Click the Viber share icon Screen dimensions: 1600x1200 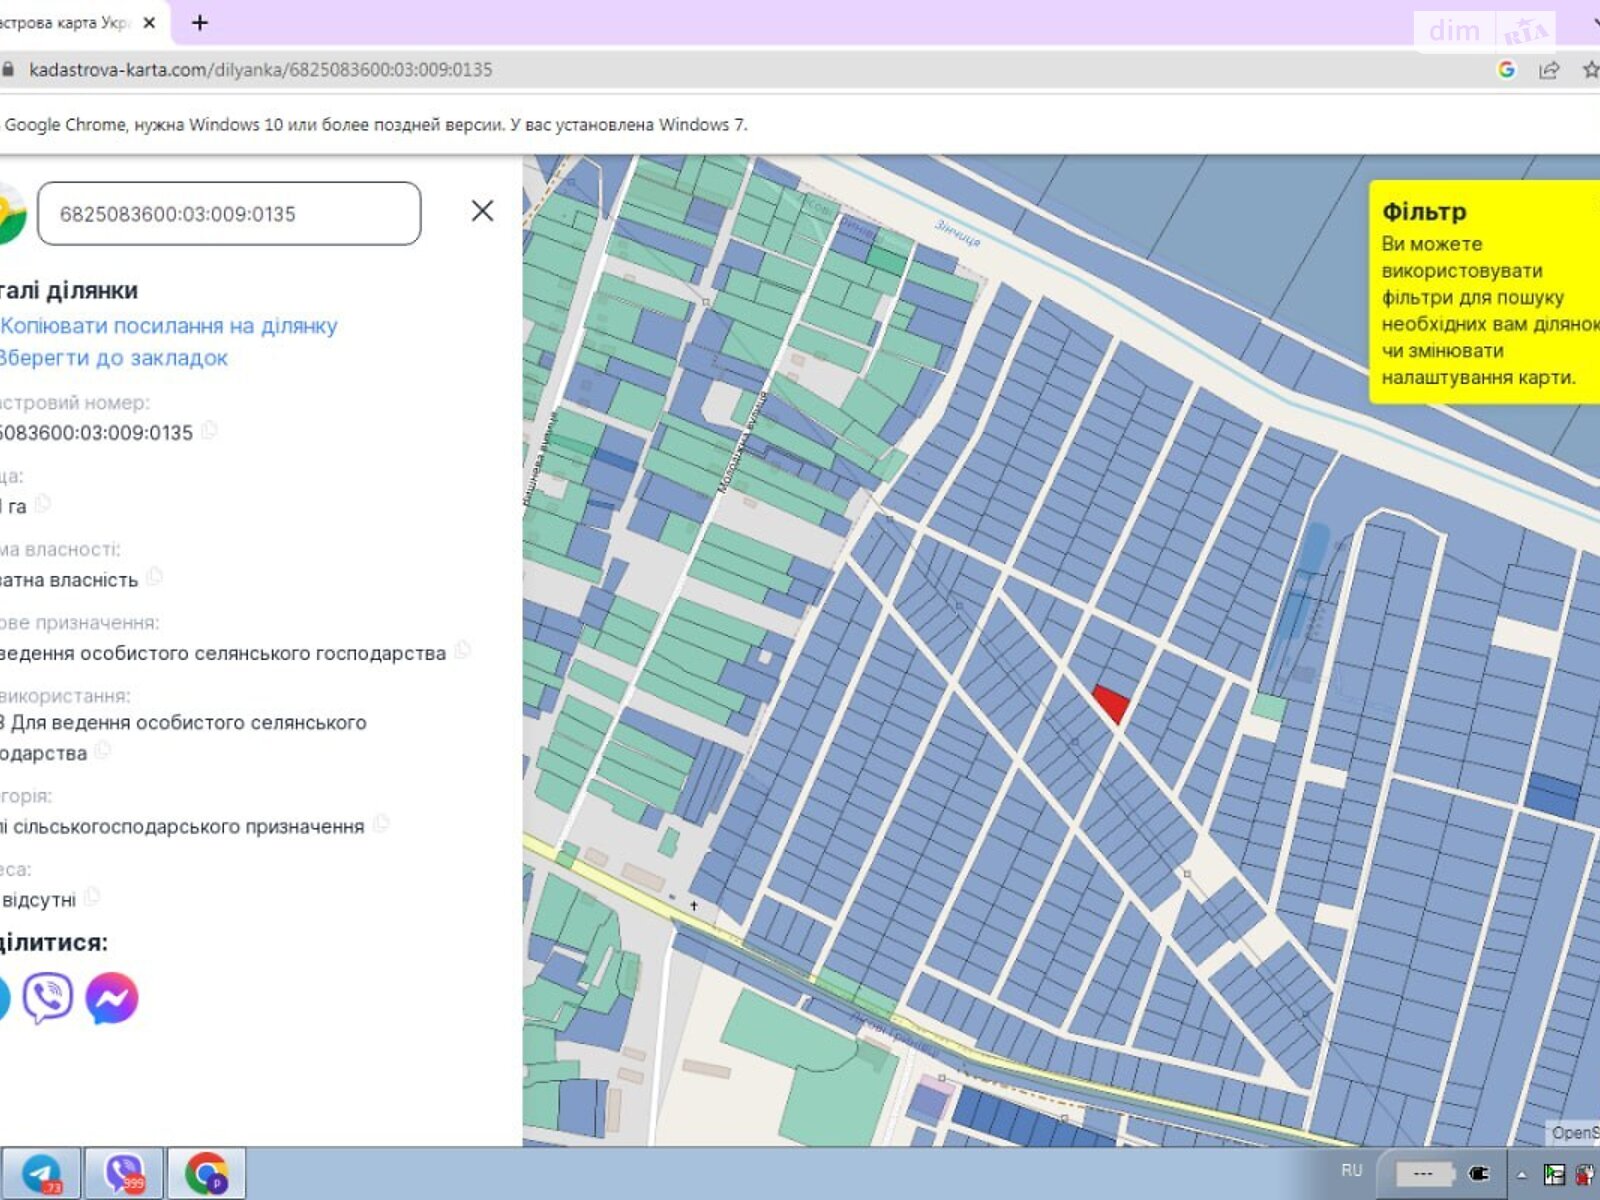(x=47, y=998)
